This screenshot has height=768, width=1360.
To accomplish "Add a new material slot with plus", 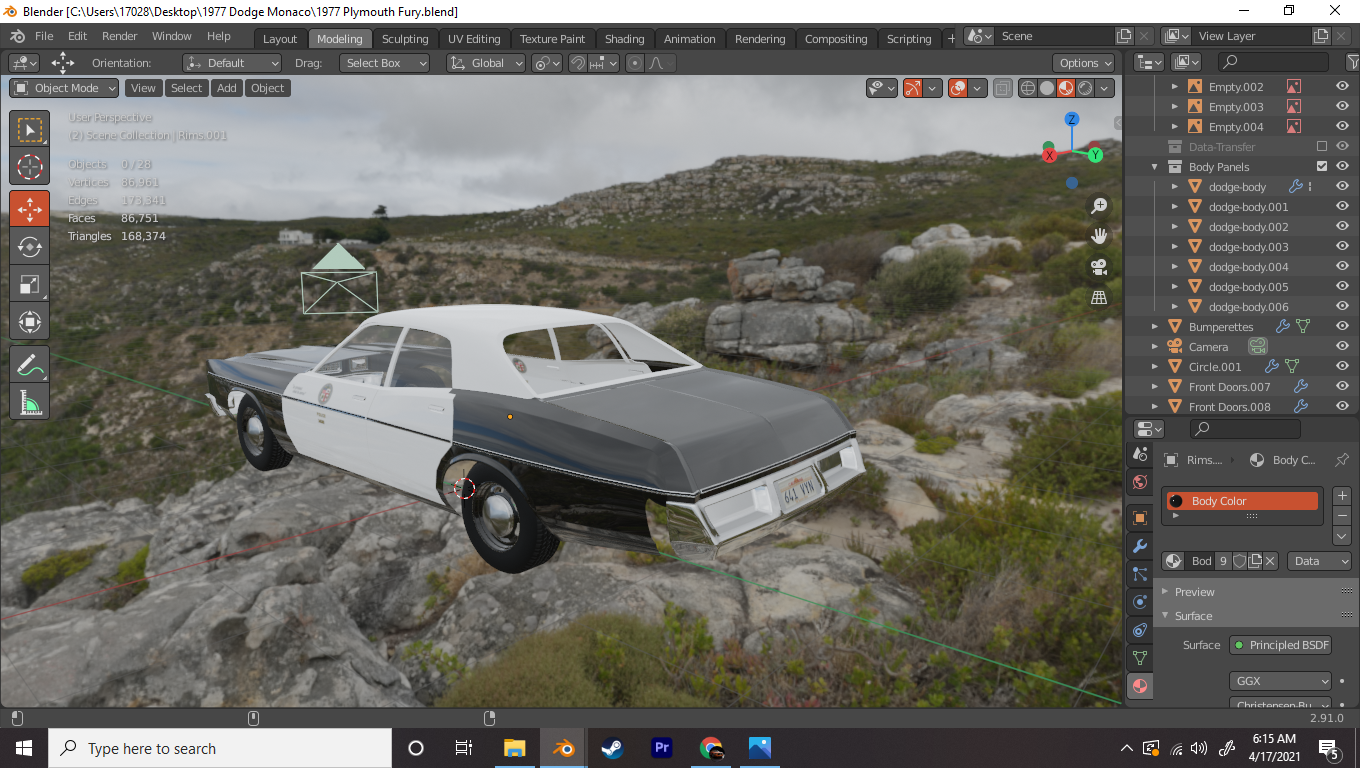I will (1342, 496).
